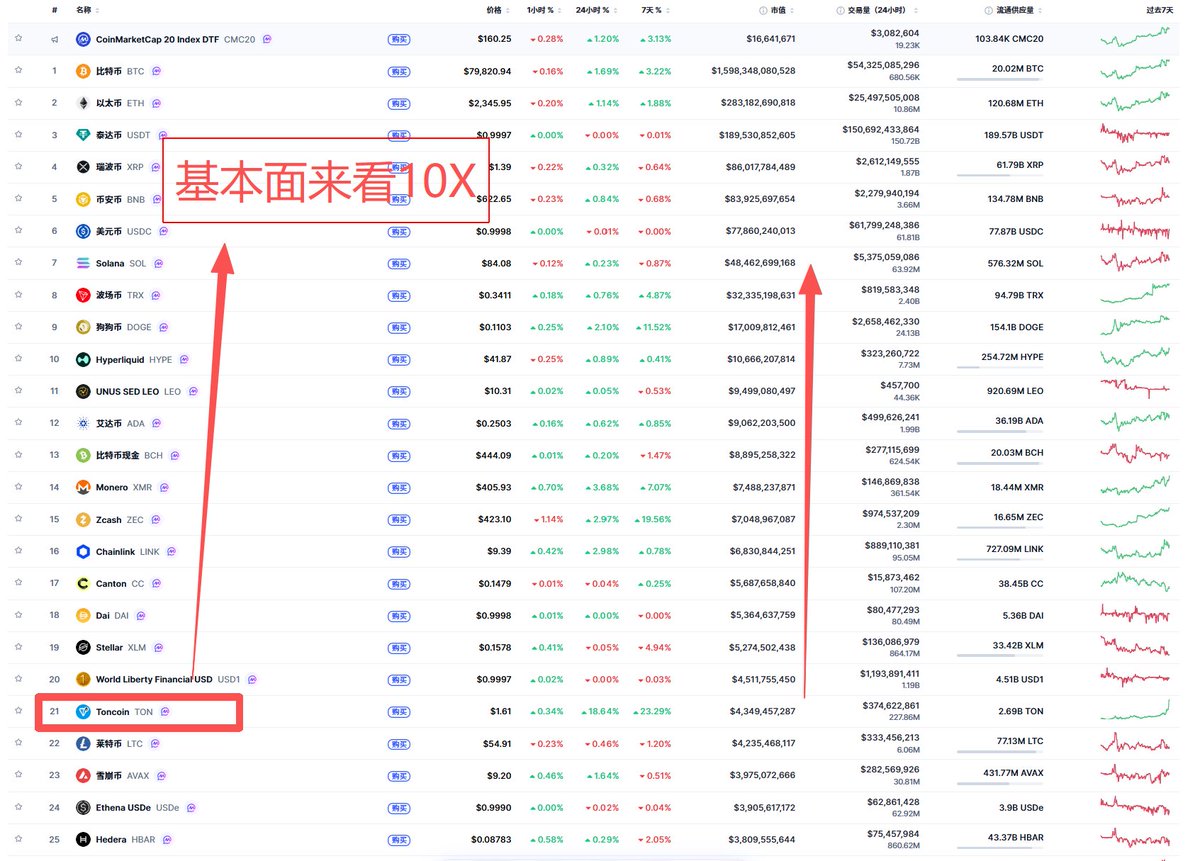Click the purple badge icon beside BTC ticker
The height and width of the screenshot is (861, 1200).
158,71
